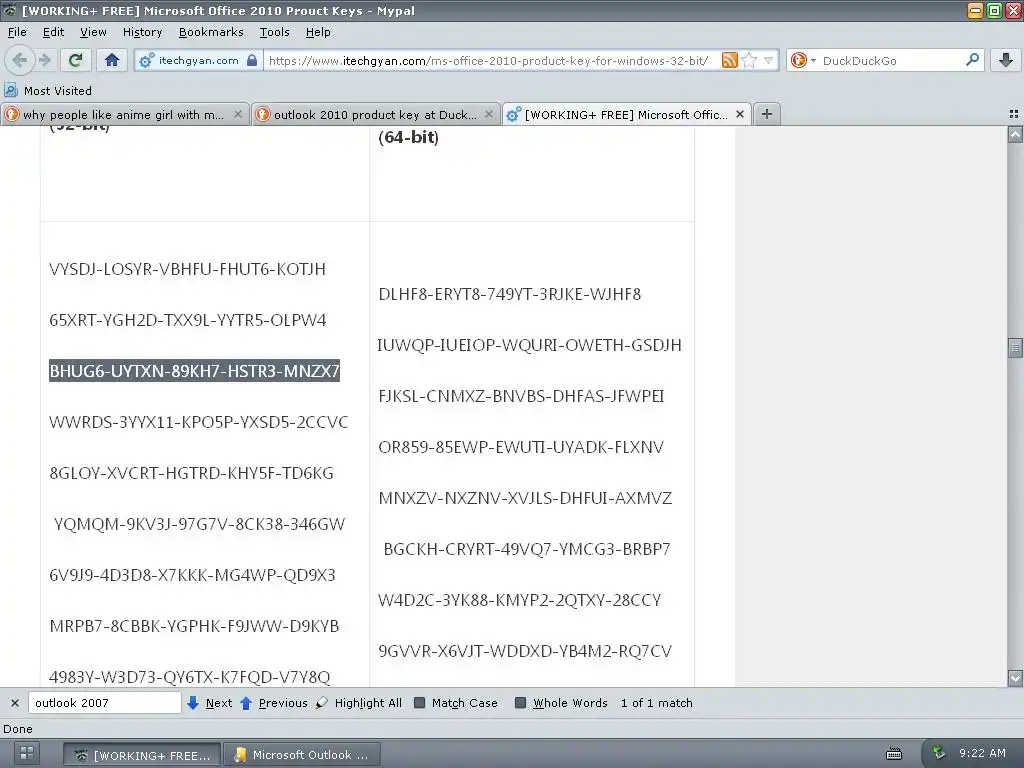The image size is (1024, 768).
Task: Switch to the anime girl search tab
Action: (x=124, y=114)
